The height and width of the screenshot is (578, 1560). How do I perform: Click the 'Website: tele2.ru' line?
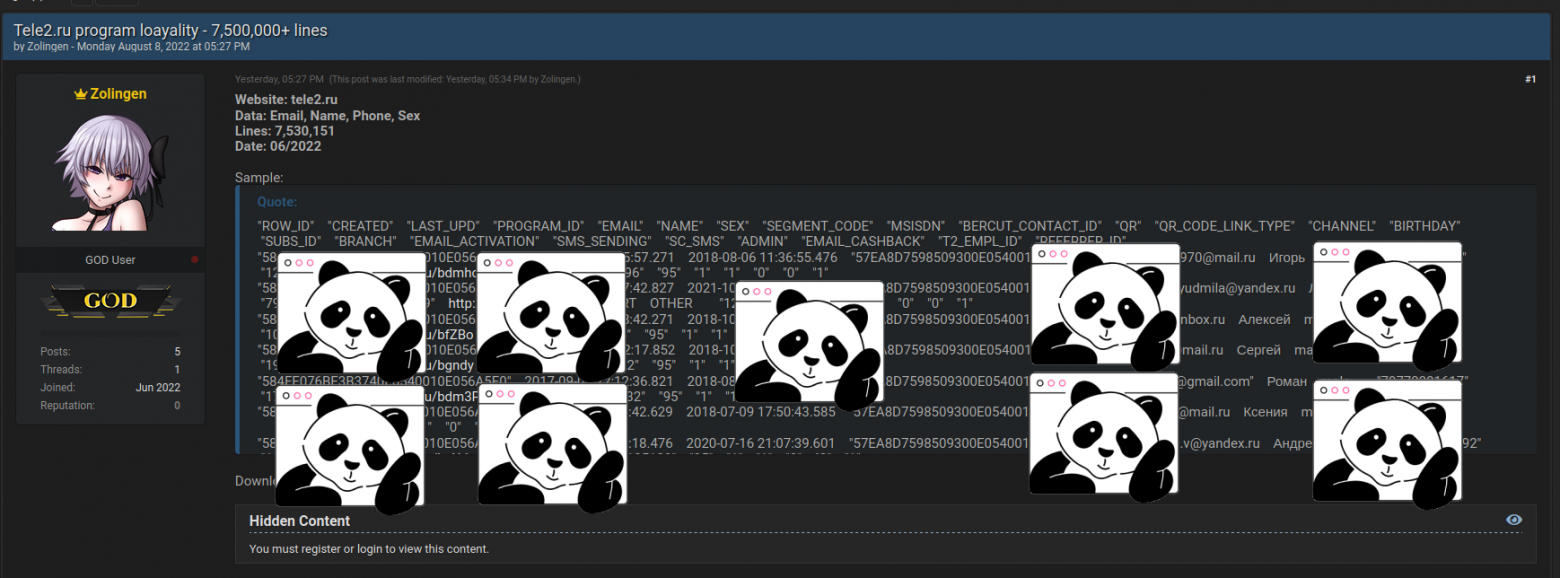(x=286, y=100)
